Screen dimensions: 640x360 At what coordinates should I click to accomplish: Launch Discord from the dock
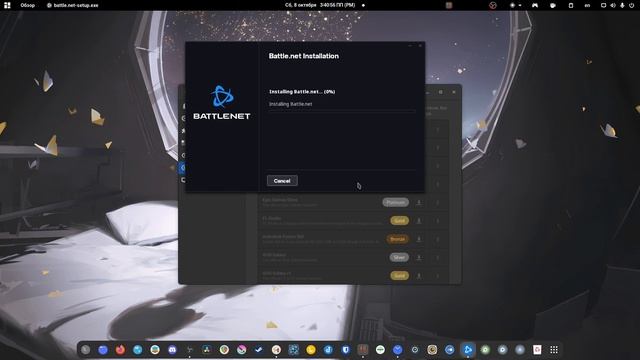tap(172, 350)
